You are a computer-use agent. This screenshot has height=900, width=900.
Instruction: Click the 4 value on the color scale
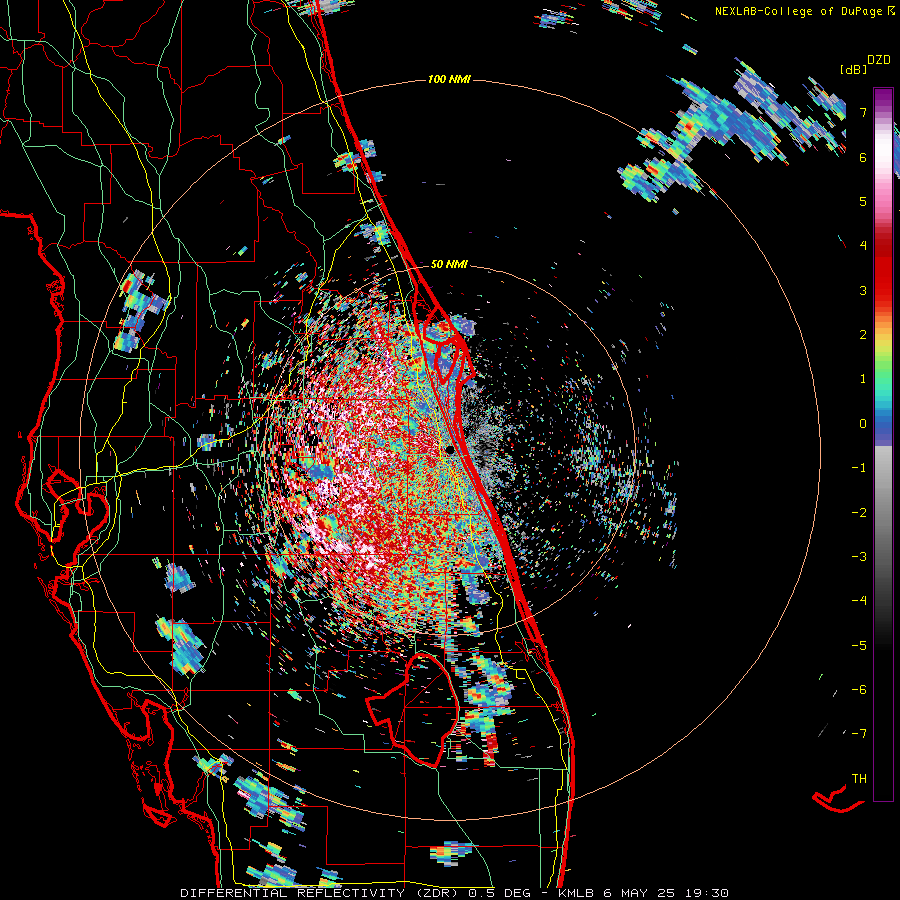pos(863,246)
